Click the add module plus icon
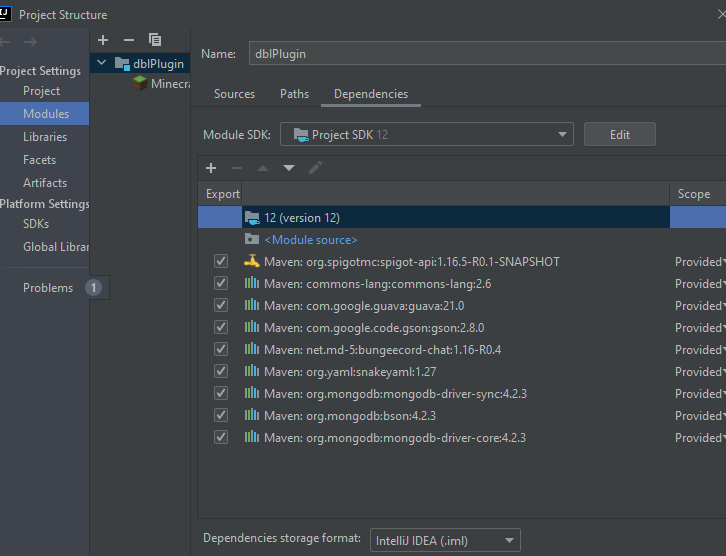This screenshot has width=726, height=556. [102, 40]
